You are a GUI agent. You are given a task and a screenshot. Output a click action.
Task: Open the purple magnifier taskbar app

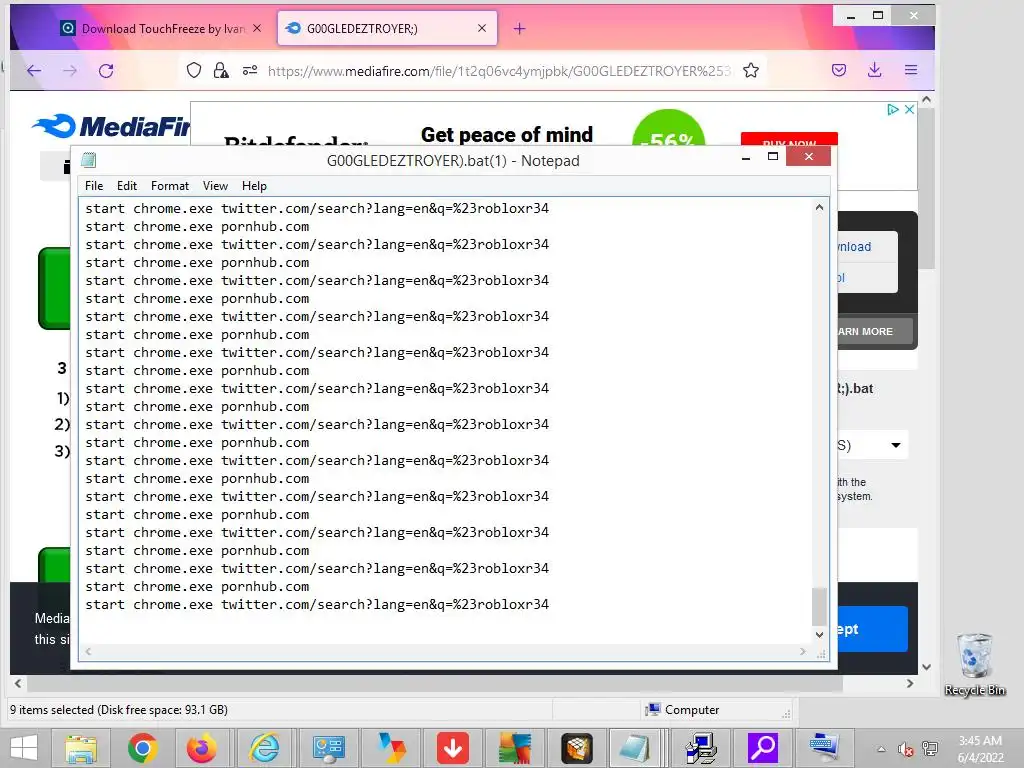tap(762, 748)
